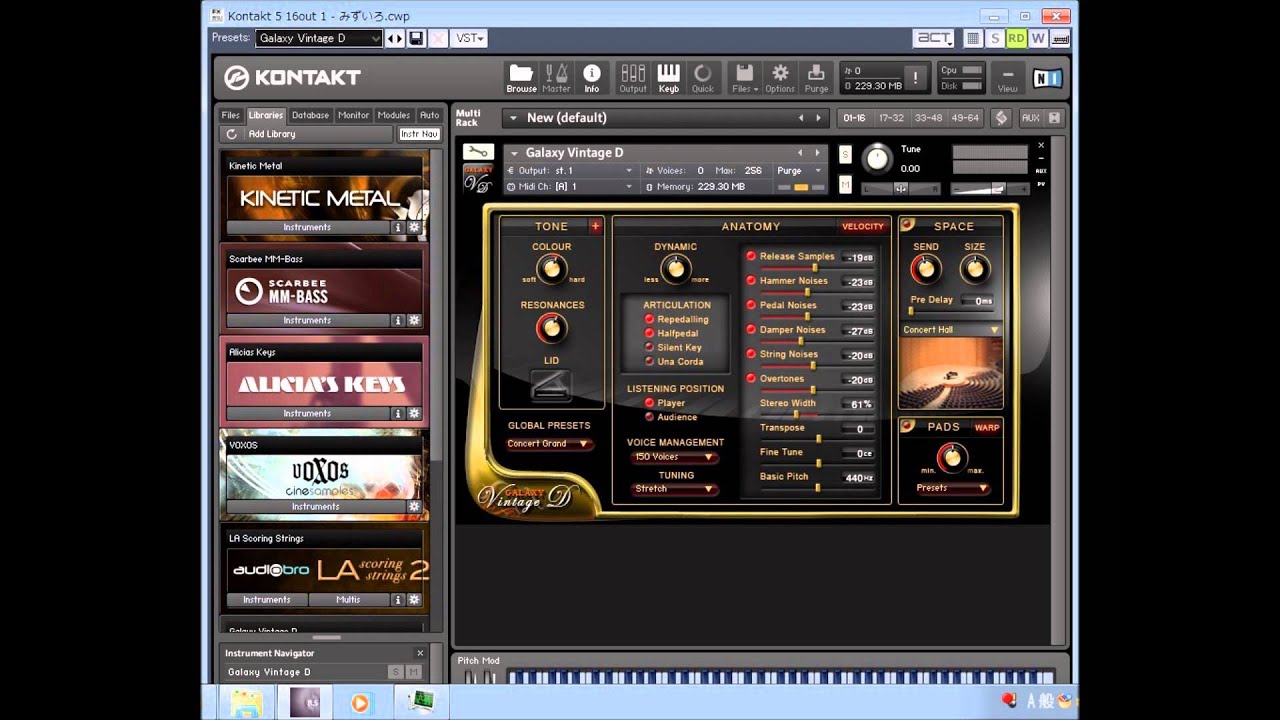
Task: Toggle the Overtones LED
Action: 751,379
